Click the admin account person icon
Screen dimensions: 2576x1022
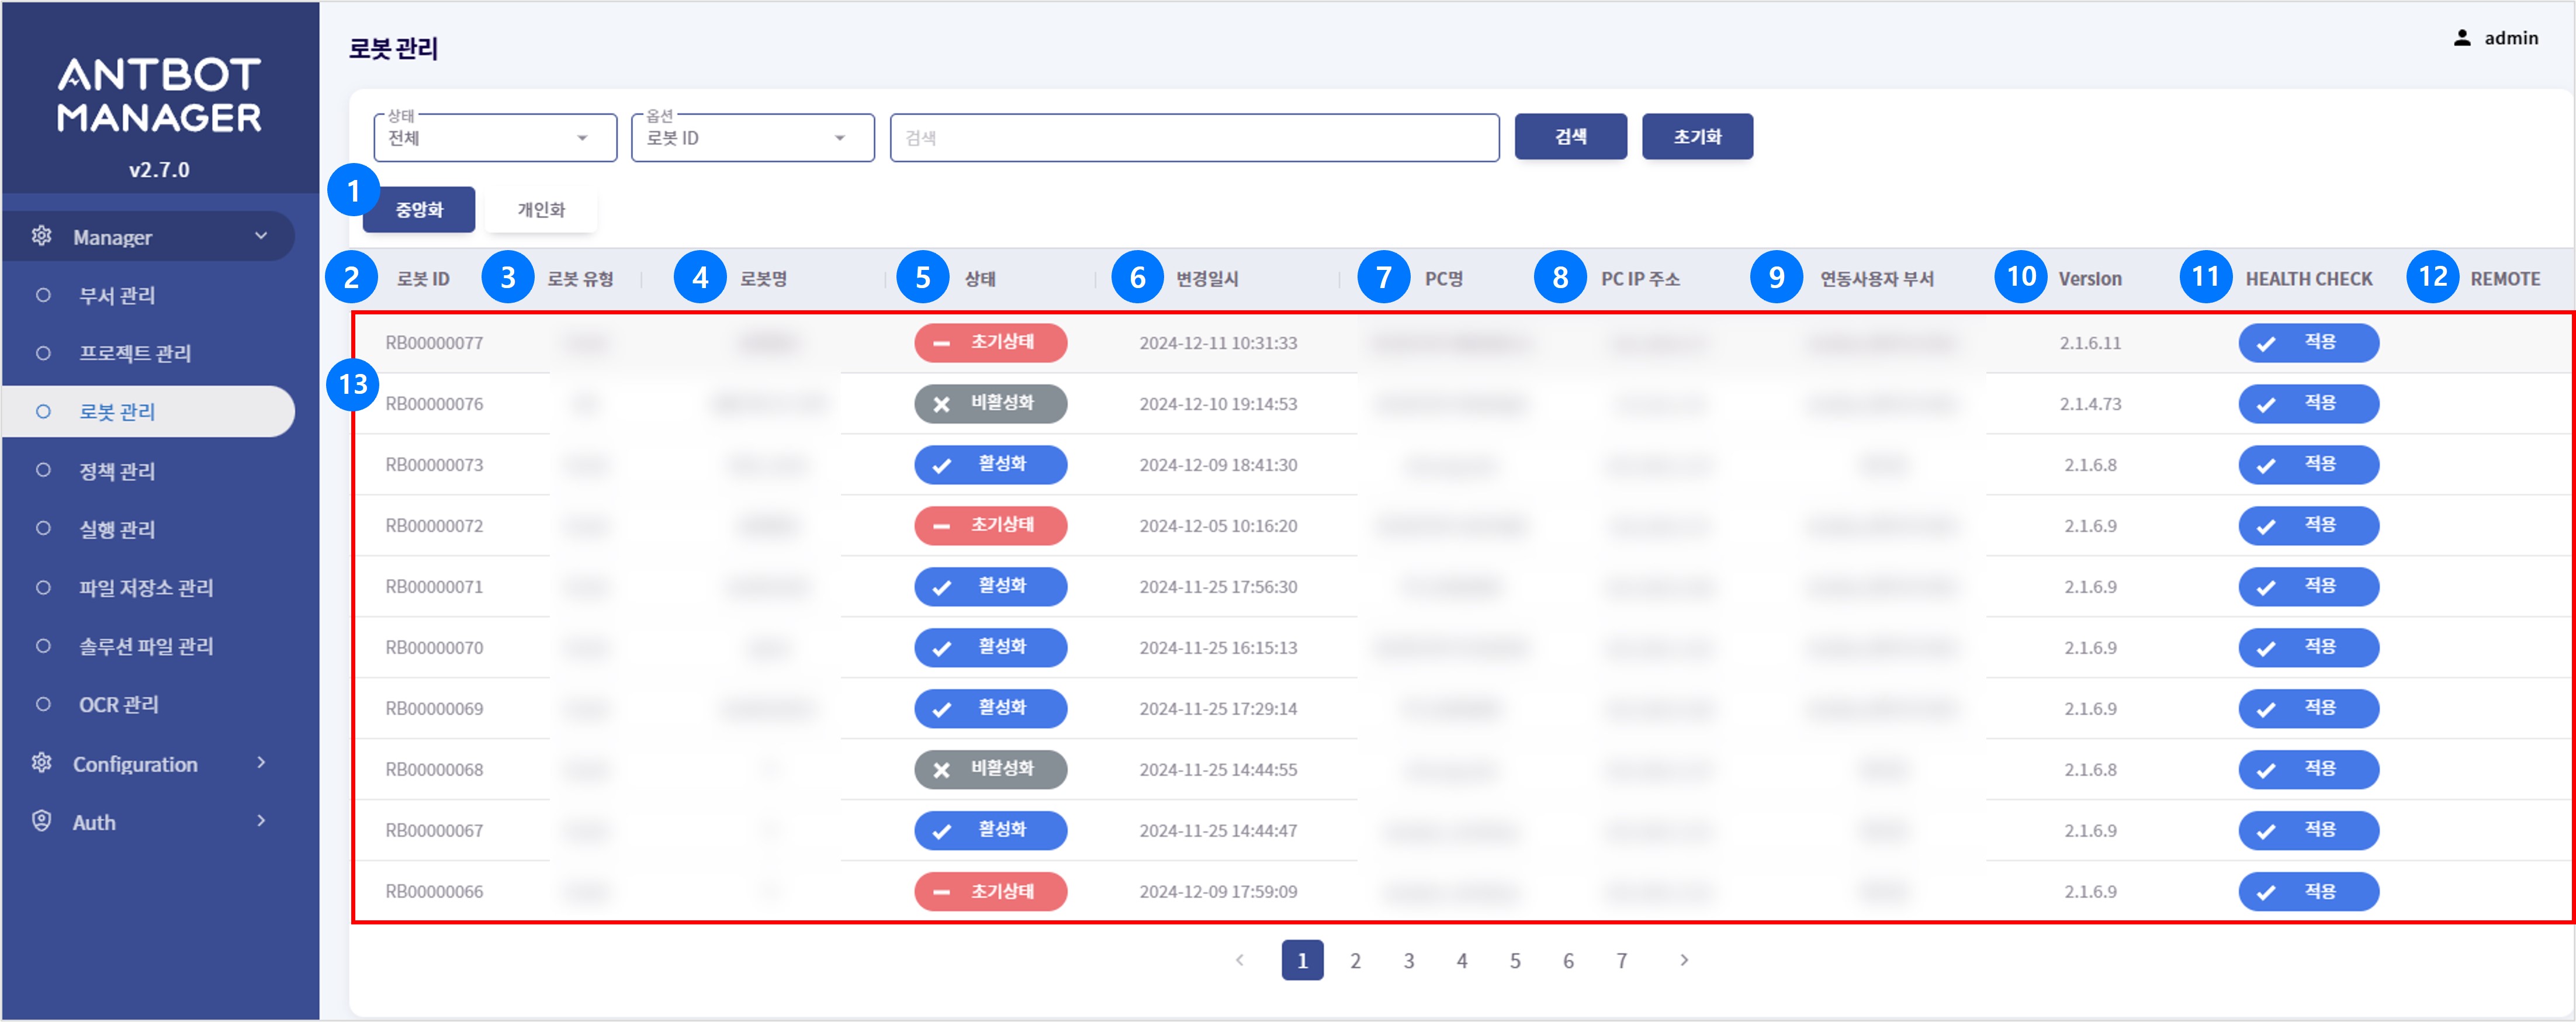[2462, 37]
